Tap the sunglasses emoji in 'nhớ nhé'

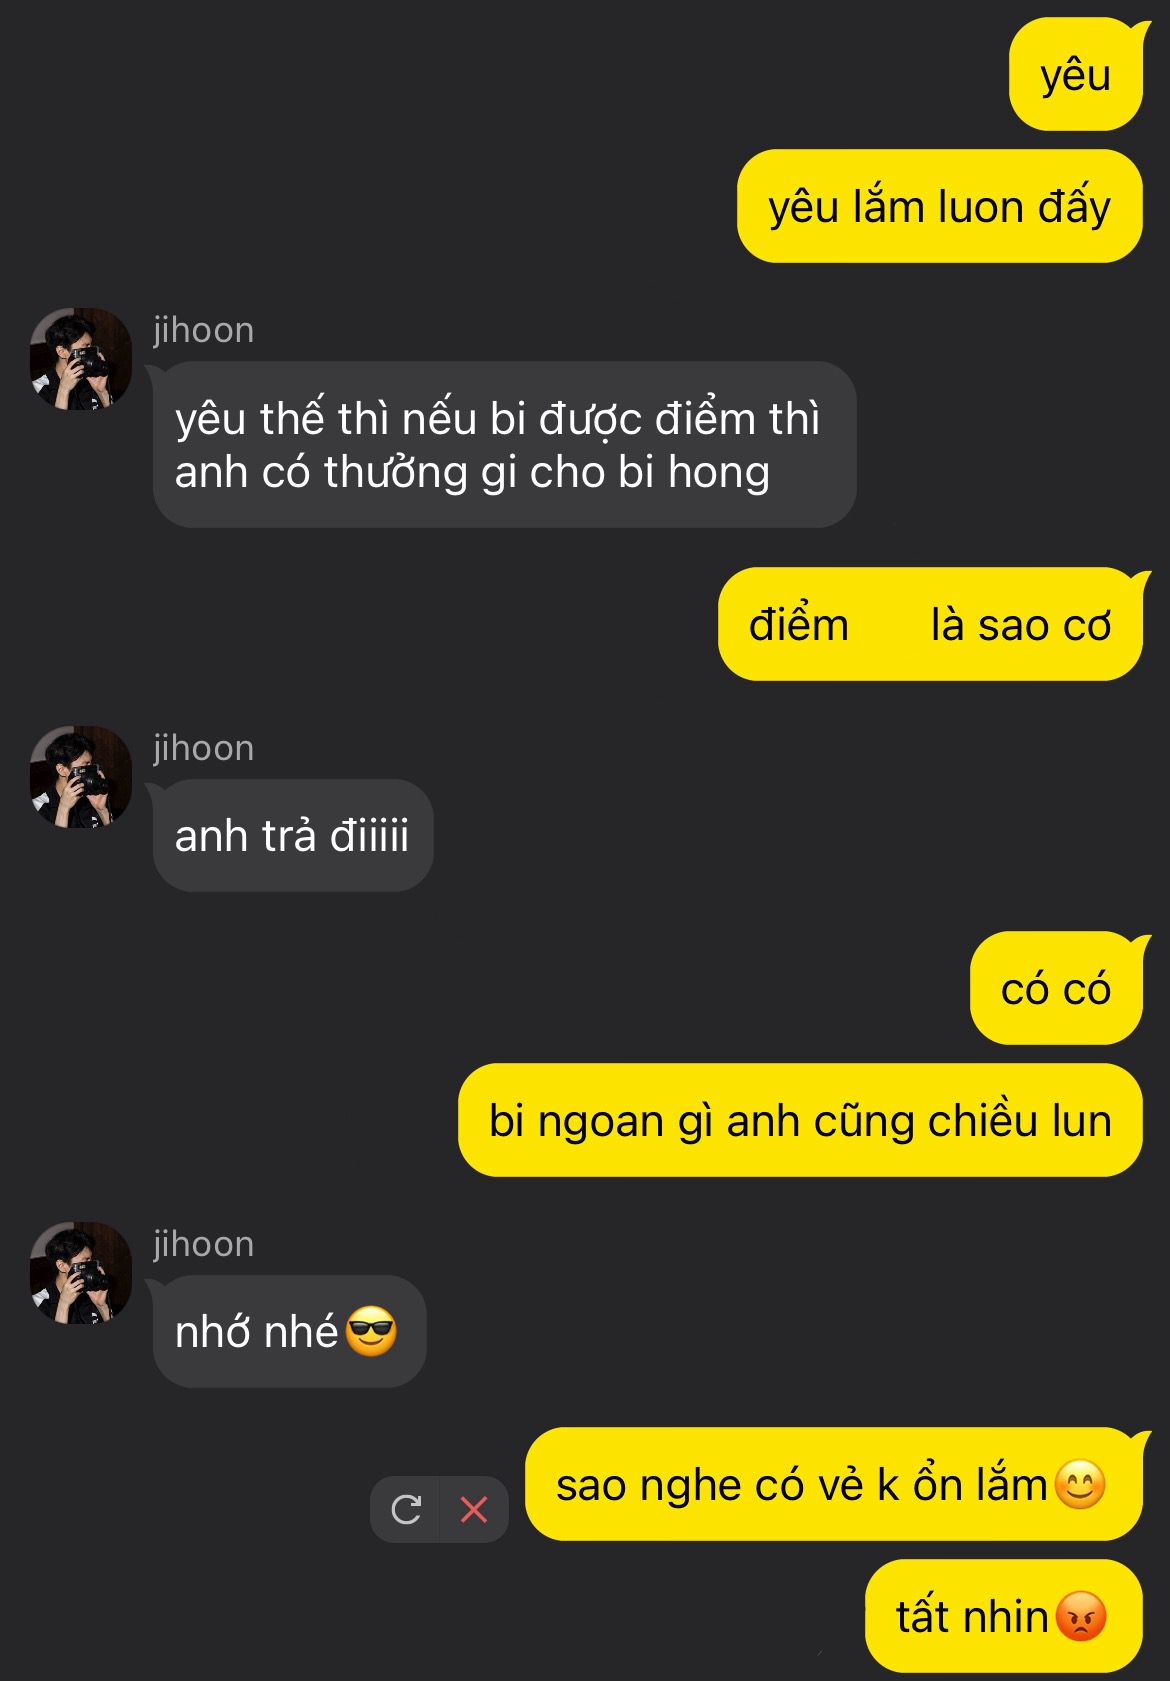pyautogui.click(x=371, y=1331)
